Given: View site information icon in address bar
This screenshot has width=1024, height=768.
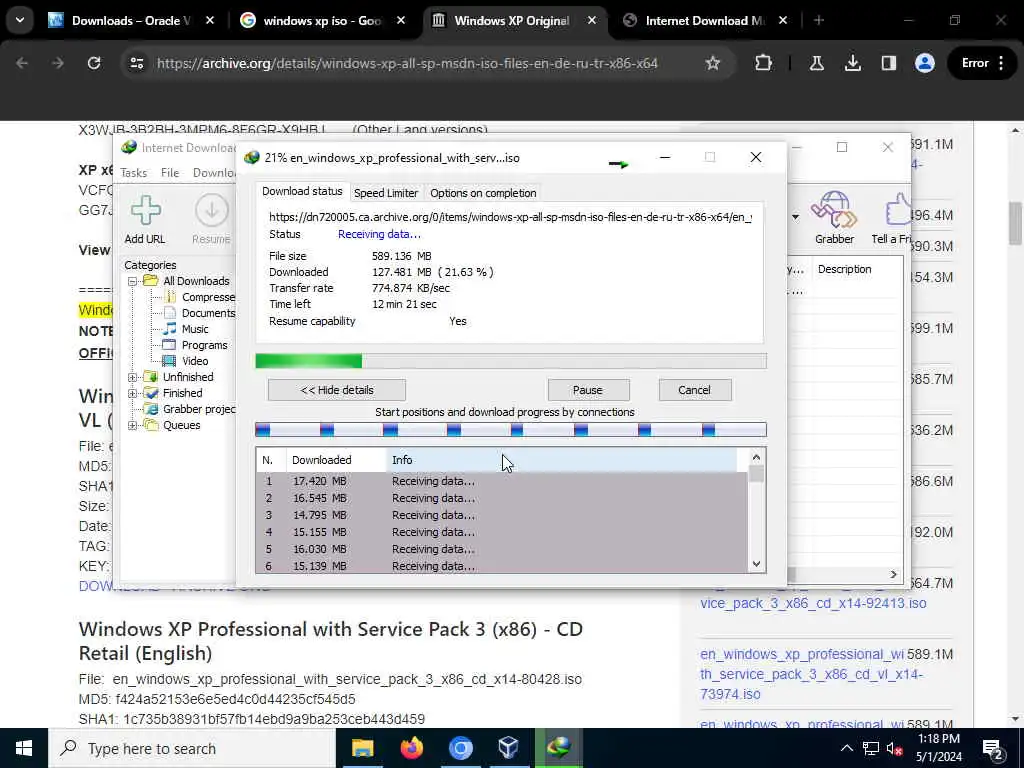Looking at the screenshot, I should (136, 63).
